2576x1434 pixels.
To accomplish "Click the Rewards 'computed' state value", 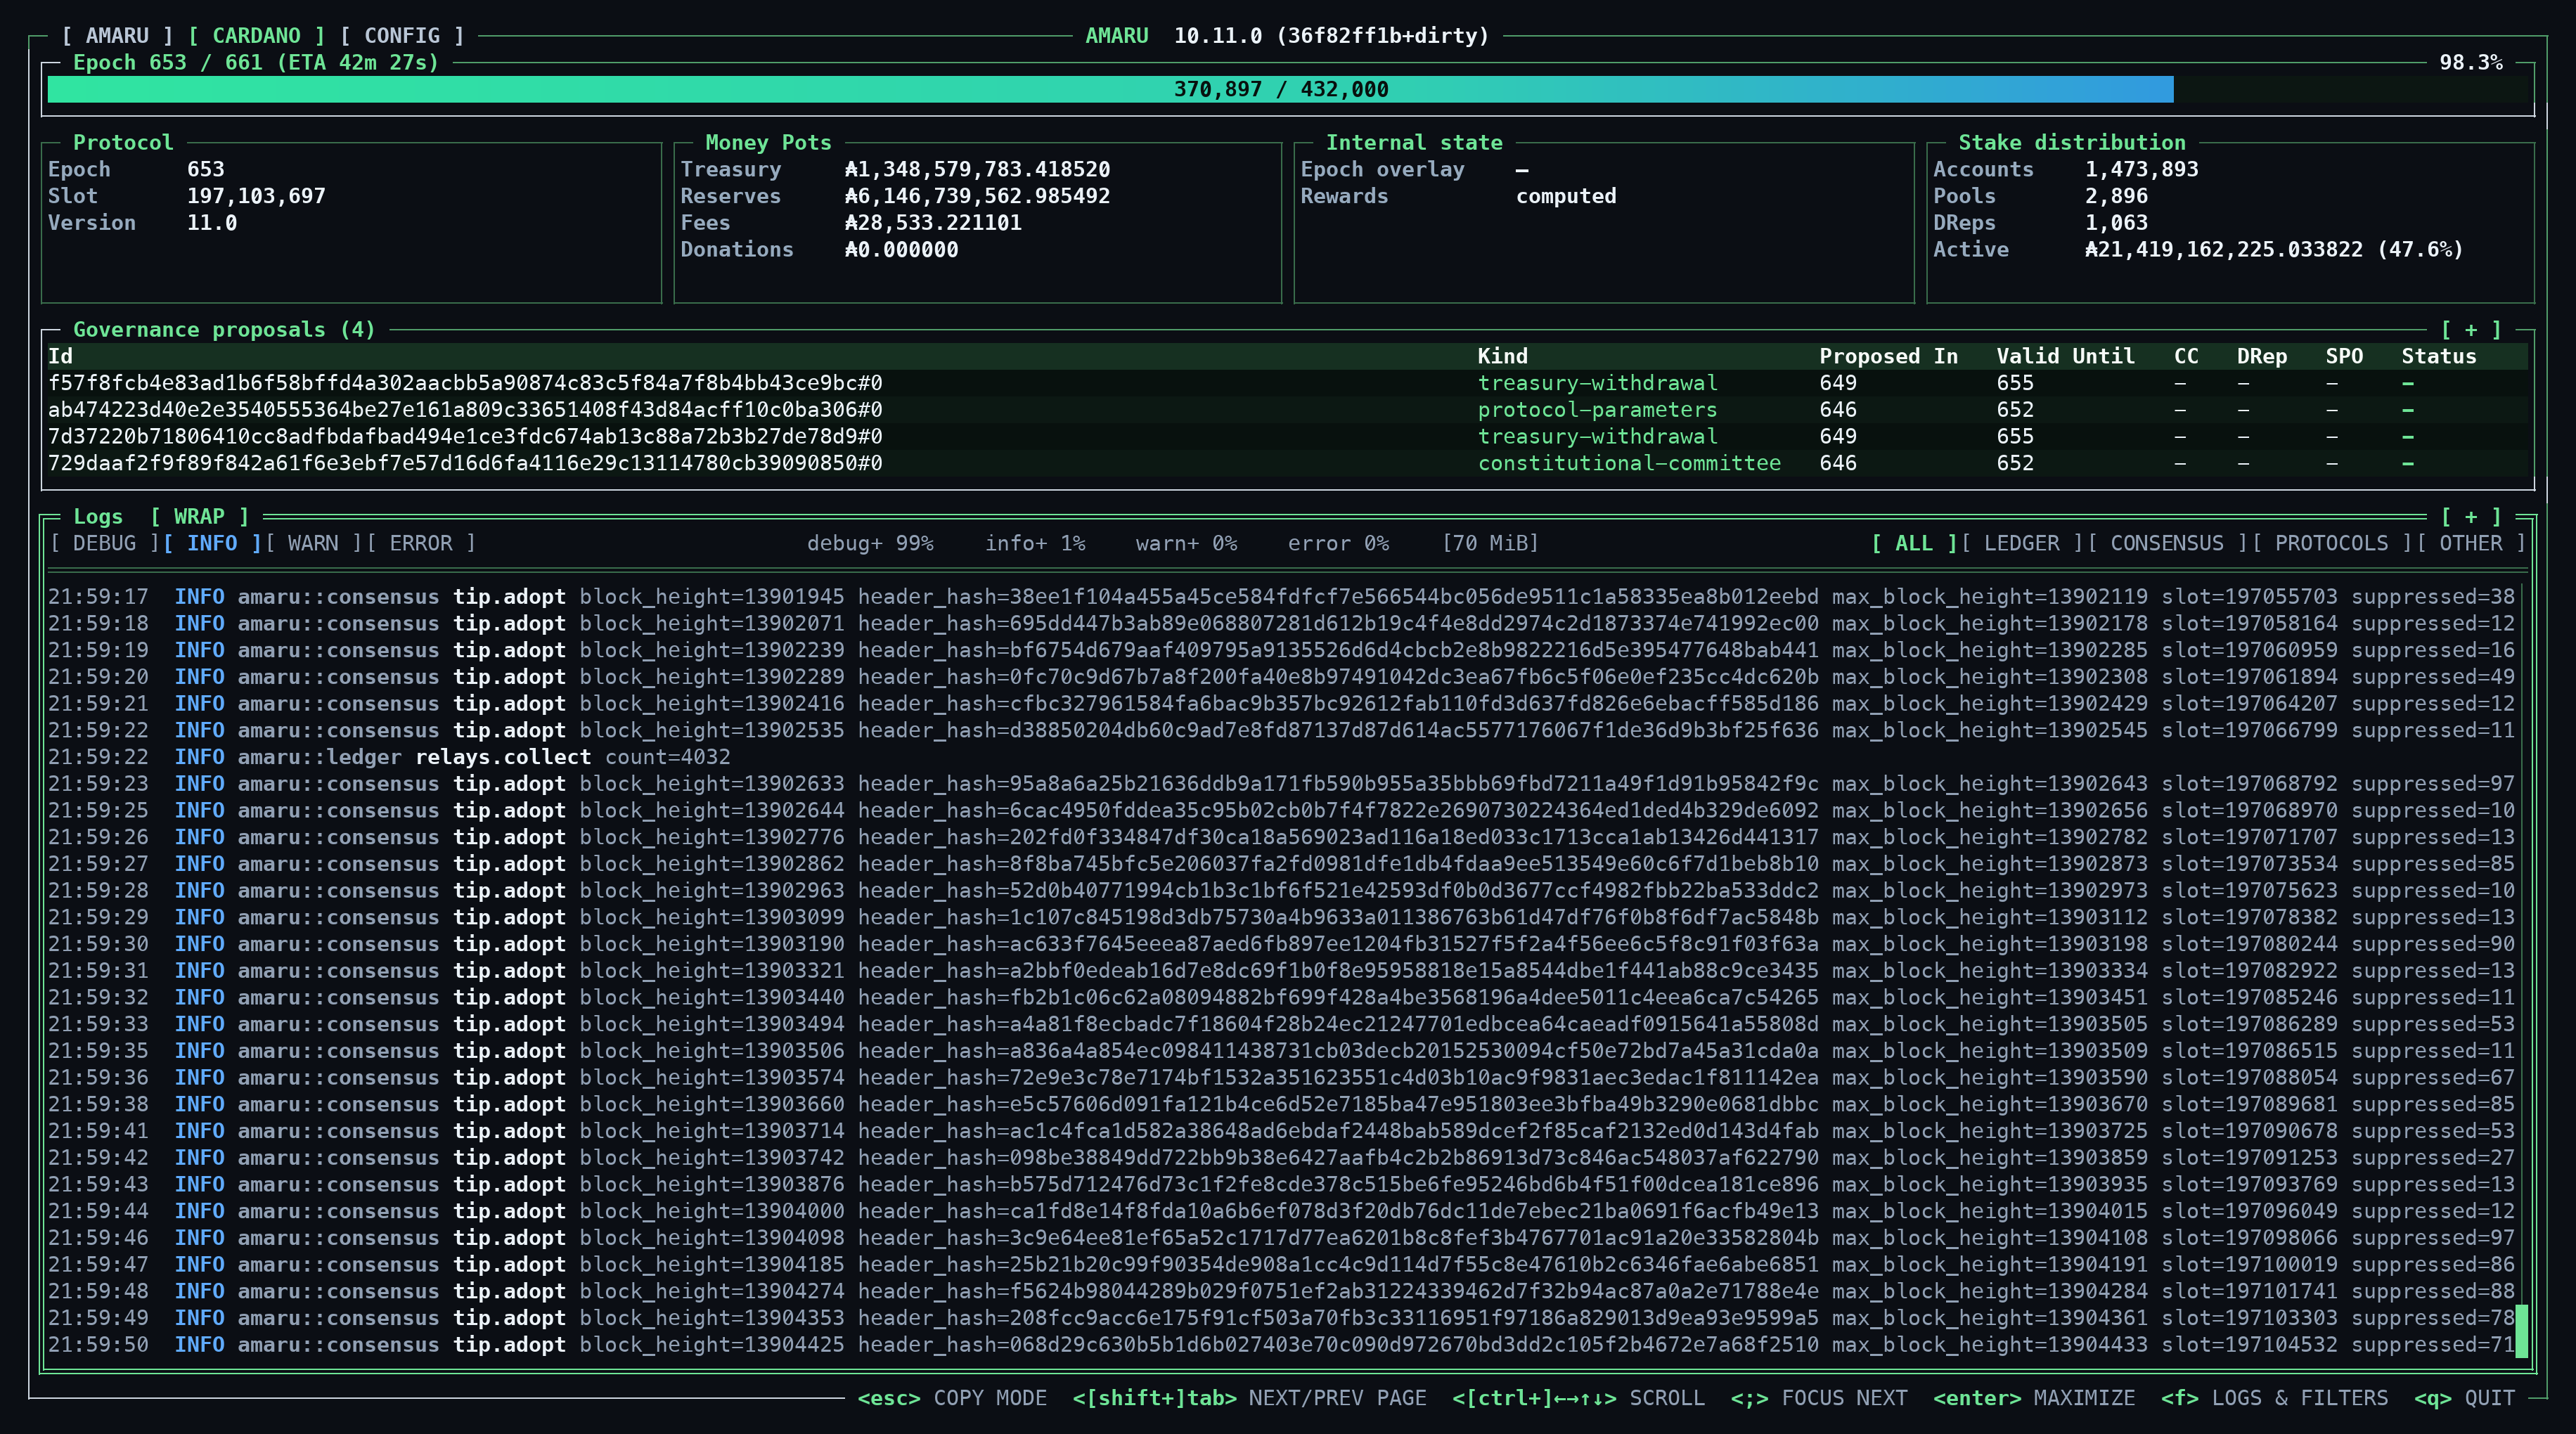I will tap(1566, 196).
